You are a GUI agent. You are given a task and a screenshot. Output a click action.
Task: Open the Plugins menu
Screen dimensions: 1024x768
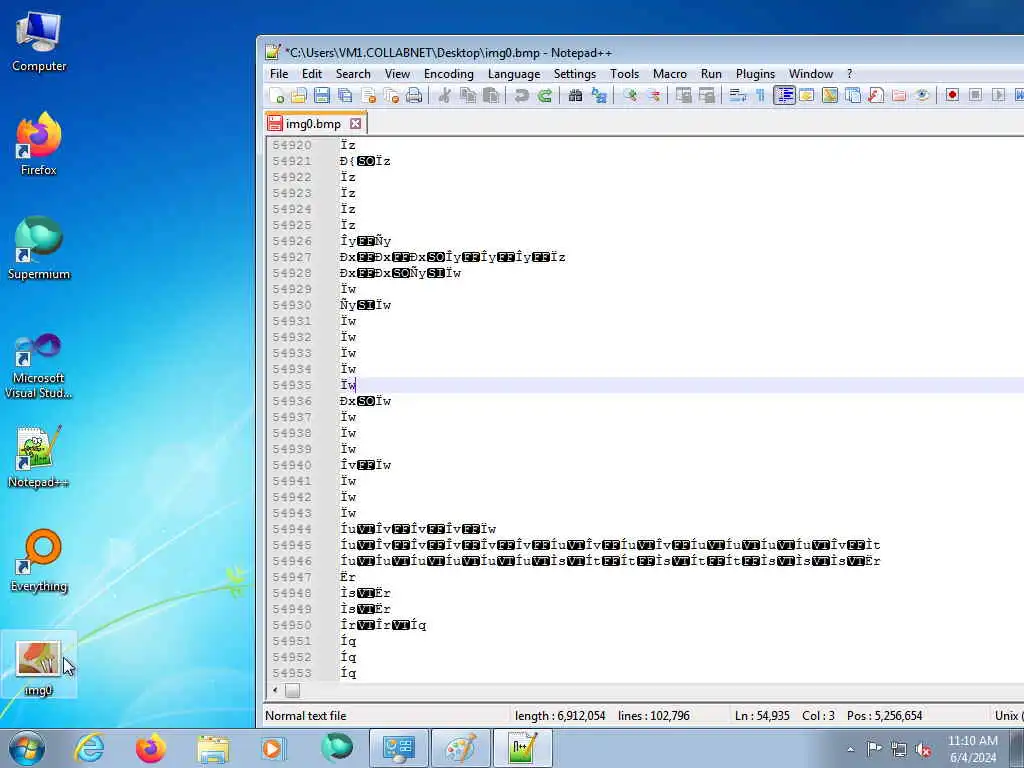(756, 74)
